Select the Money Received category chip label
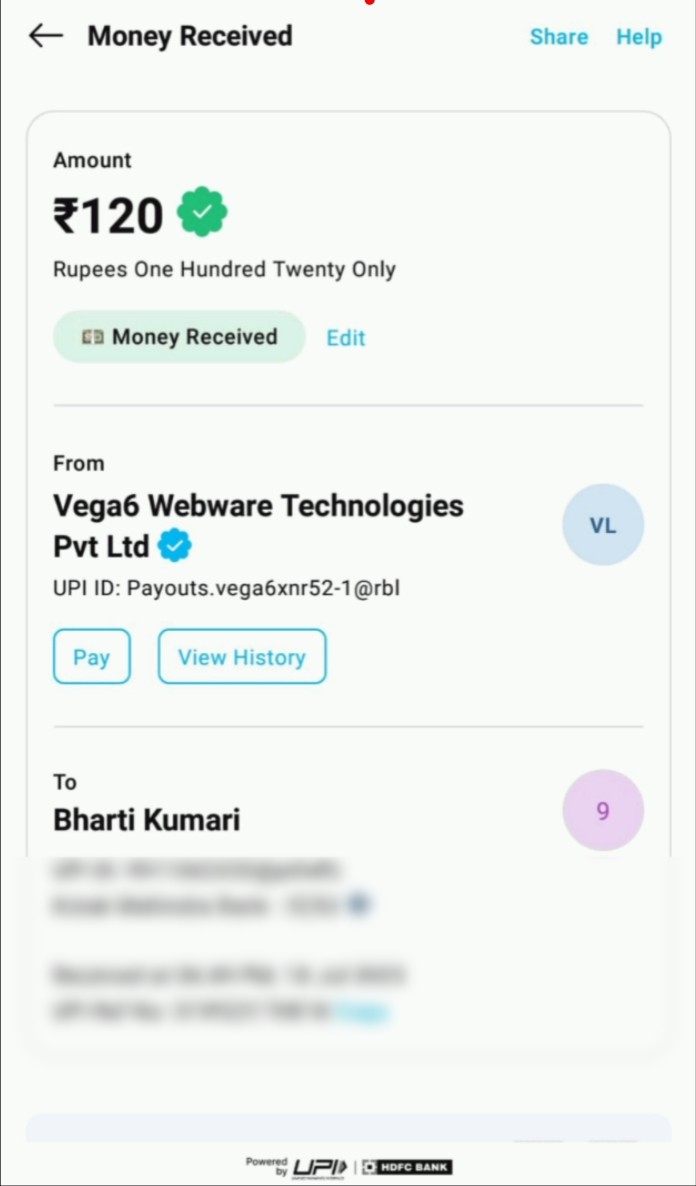Image resolution: width=696 pixels, height=1186 pixels. (195, 337)
